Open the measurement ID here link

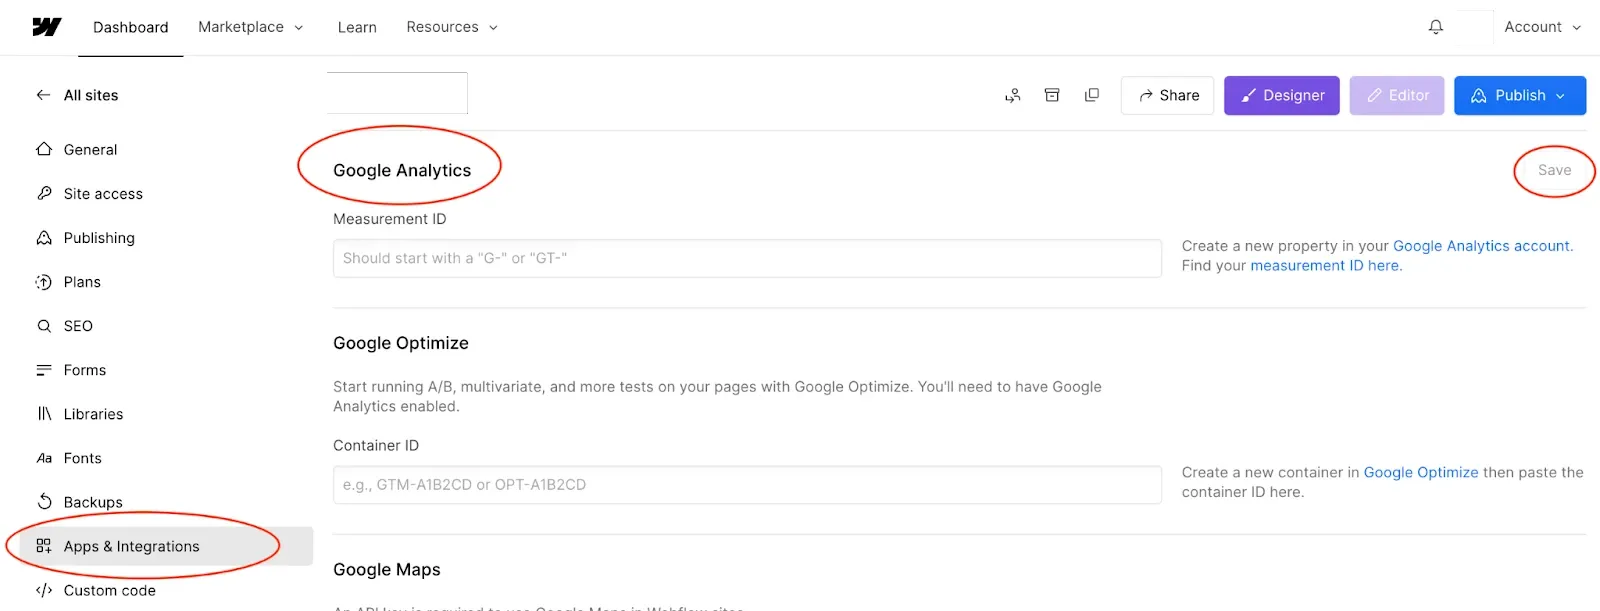coord(1325,265)
